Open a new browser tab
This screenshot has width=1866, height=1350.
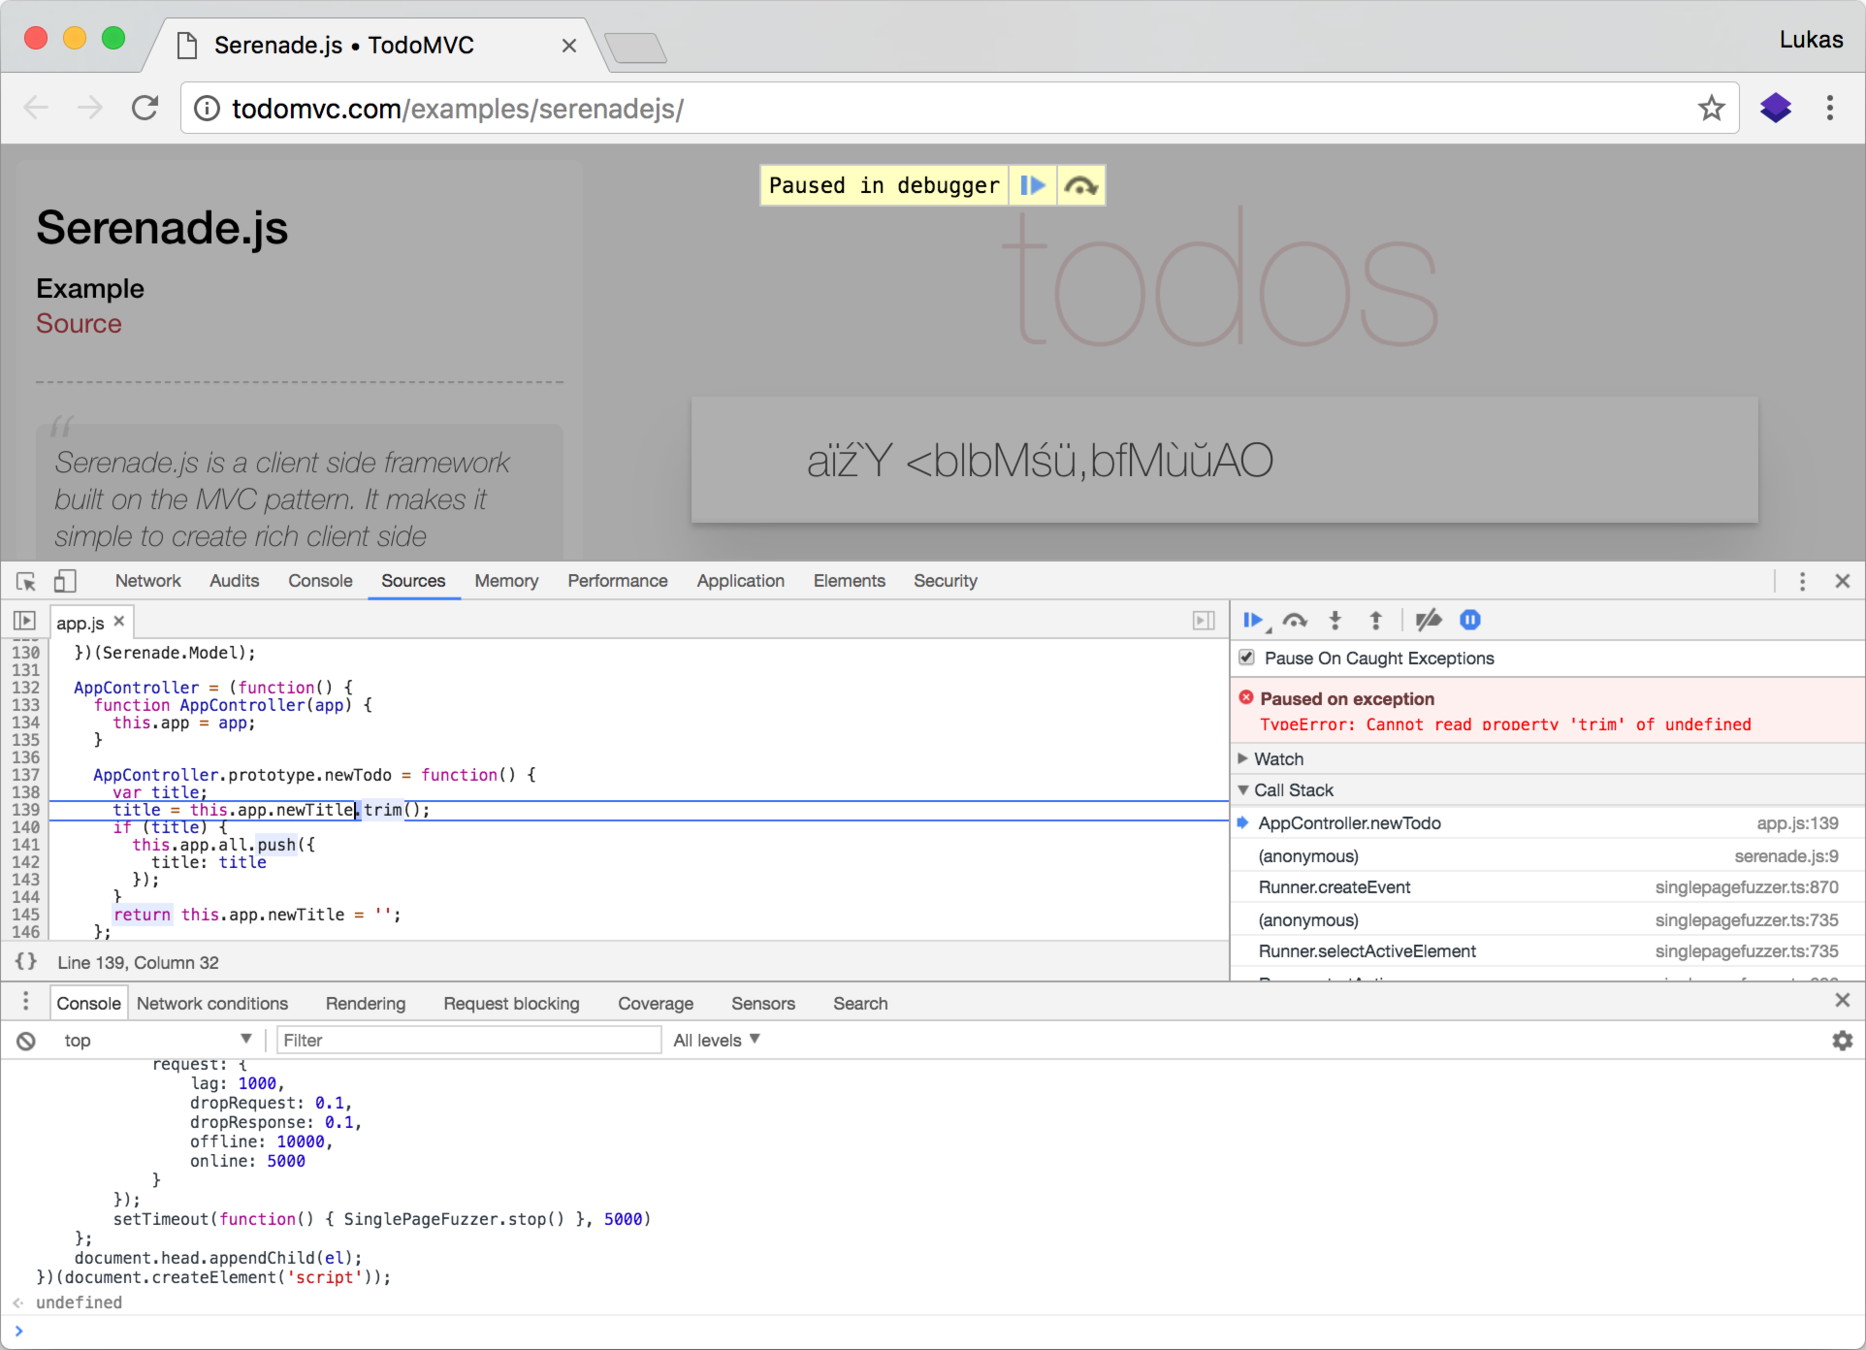click(636, 47)
